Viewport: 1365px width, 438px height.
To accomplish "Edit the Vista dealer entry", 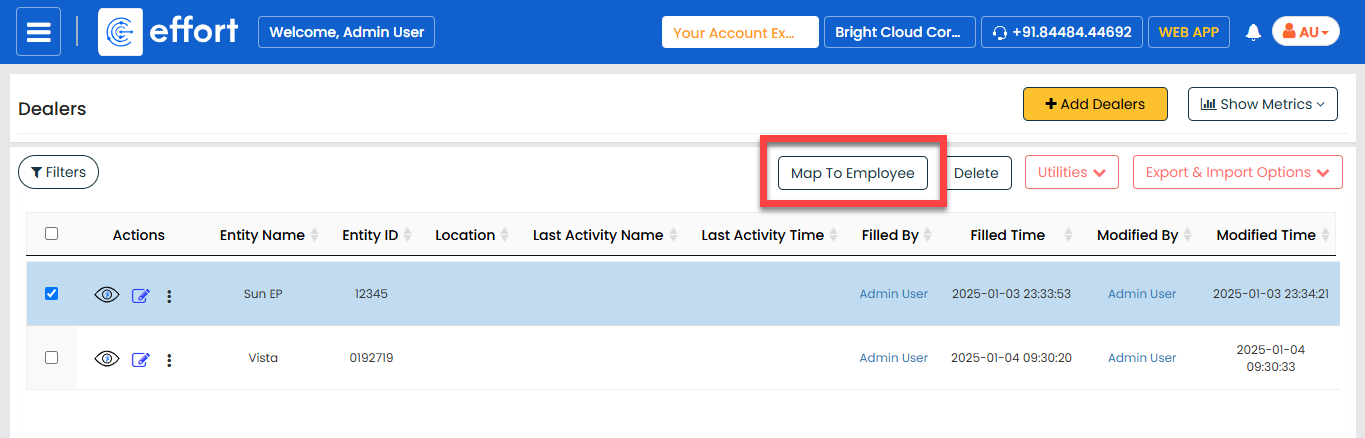I will (141, 360).
